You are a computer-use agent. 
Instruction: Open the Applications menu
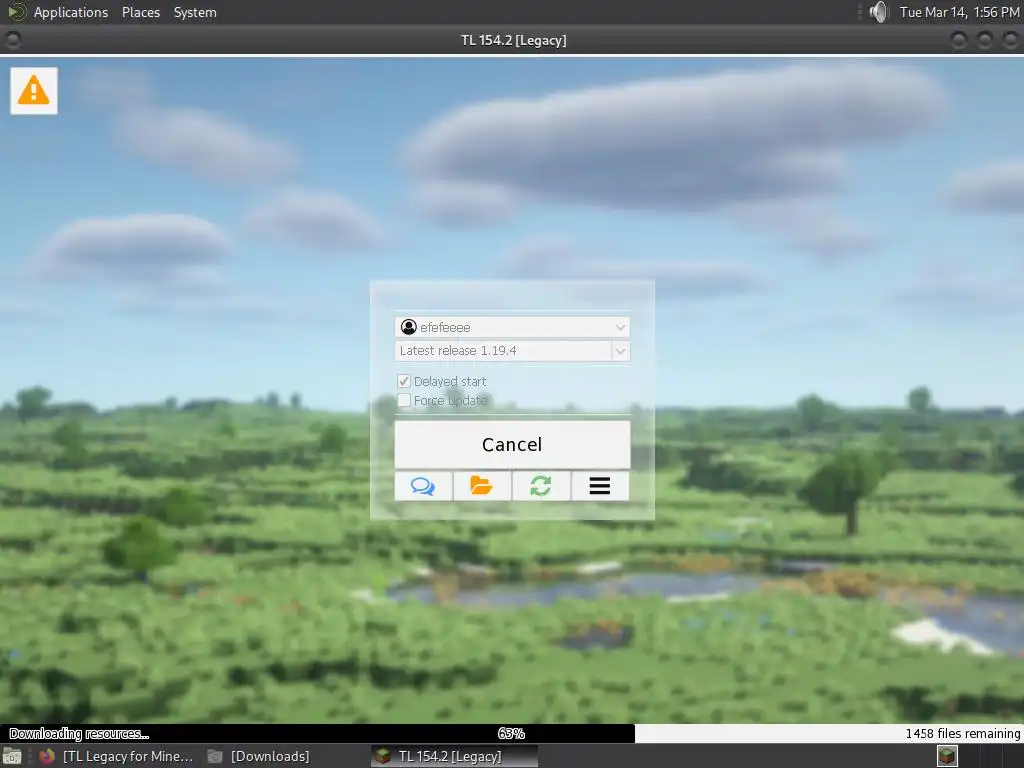point(71,12)
